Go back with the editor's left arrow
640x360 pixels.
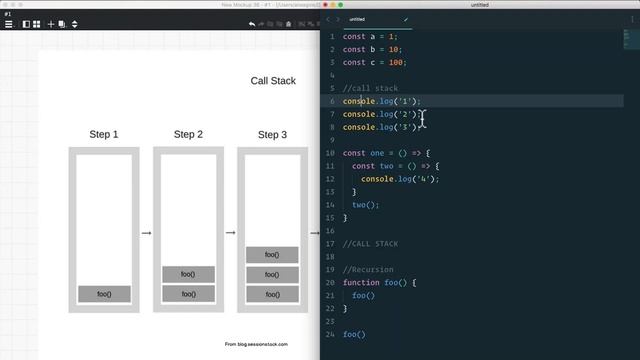(x=328, y=19)
